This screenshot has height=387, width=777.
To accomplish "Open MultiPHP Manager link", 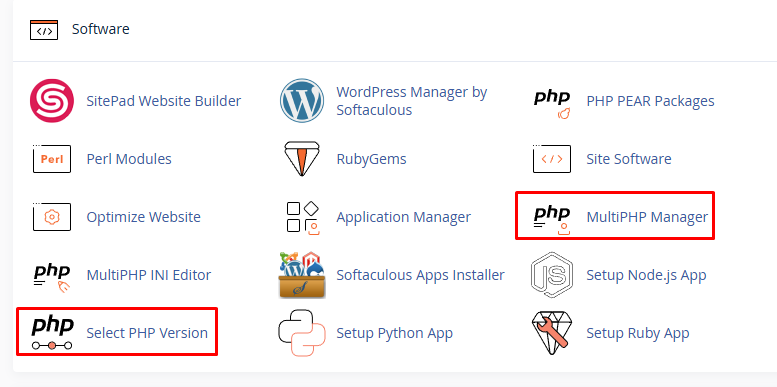I will pyautogui.click(x=647, y=217).
